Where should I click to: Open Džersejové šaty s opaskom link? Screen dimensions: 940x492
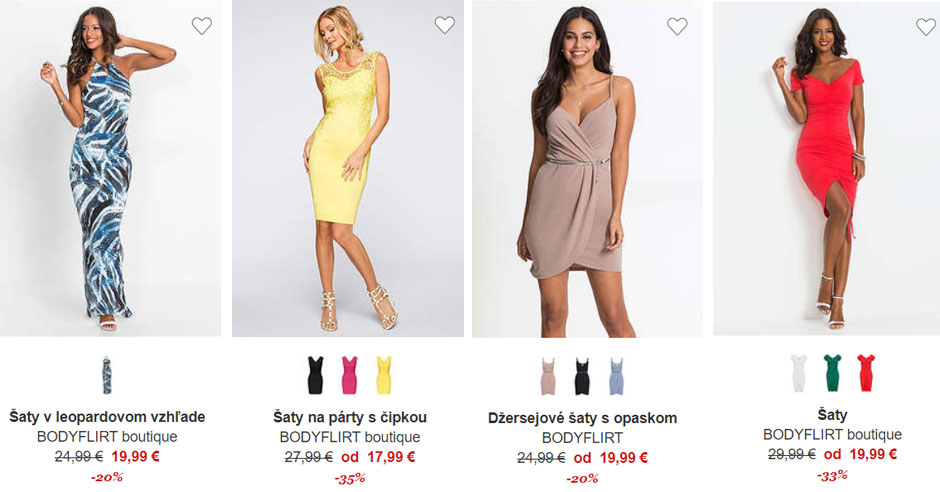582,418
